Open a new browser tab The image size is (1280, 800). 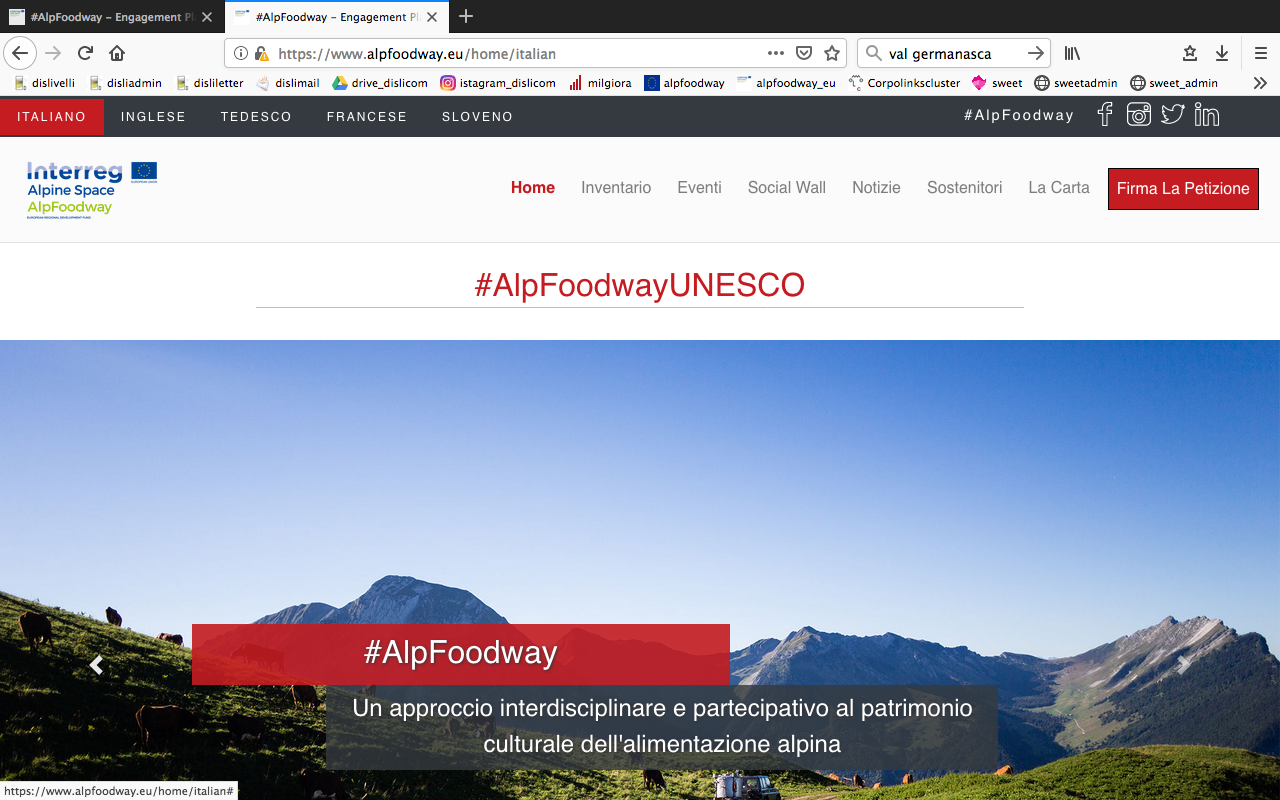point(466,16)
